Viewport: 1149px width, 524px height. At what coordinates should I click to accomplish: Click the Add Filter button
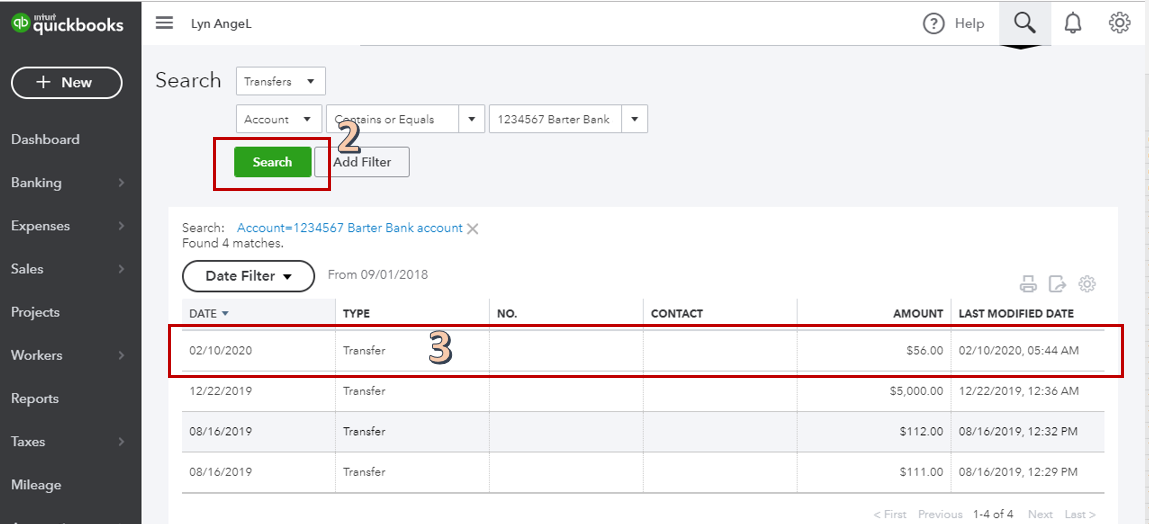[362, 162]
